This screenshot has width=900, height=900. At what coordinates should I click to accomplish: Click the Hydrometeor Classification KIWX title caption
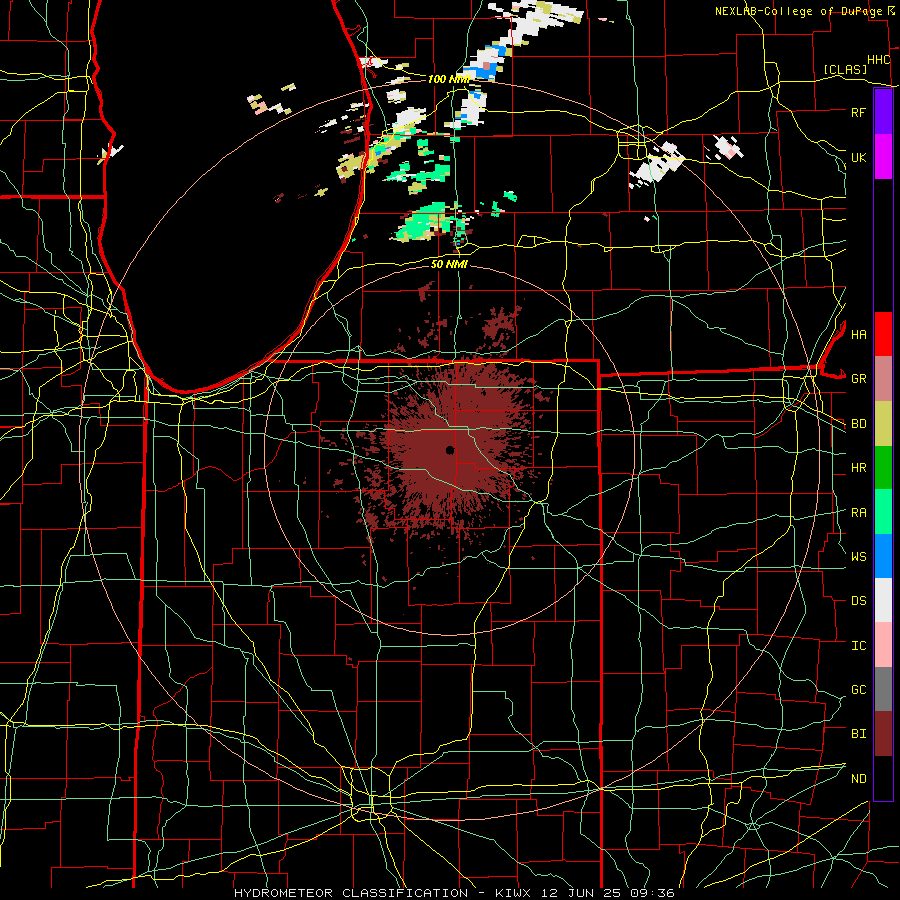454,893
